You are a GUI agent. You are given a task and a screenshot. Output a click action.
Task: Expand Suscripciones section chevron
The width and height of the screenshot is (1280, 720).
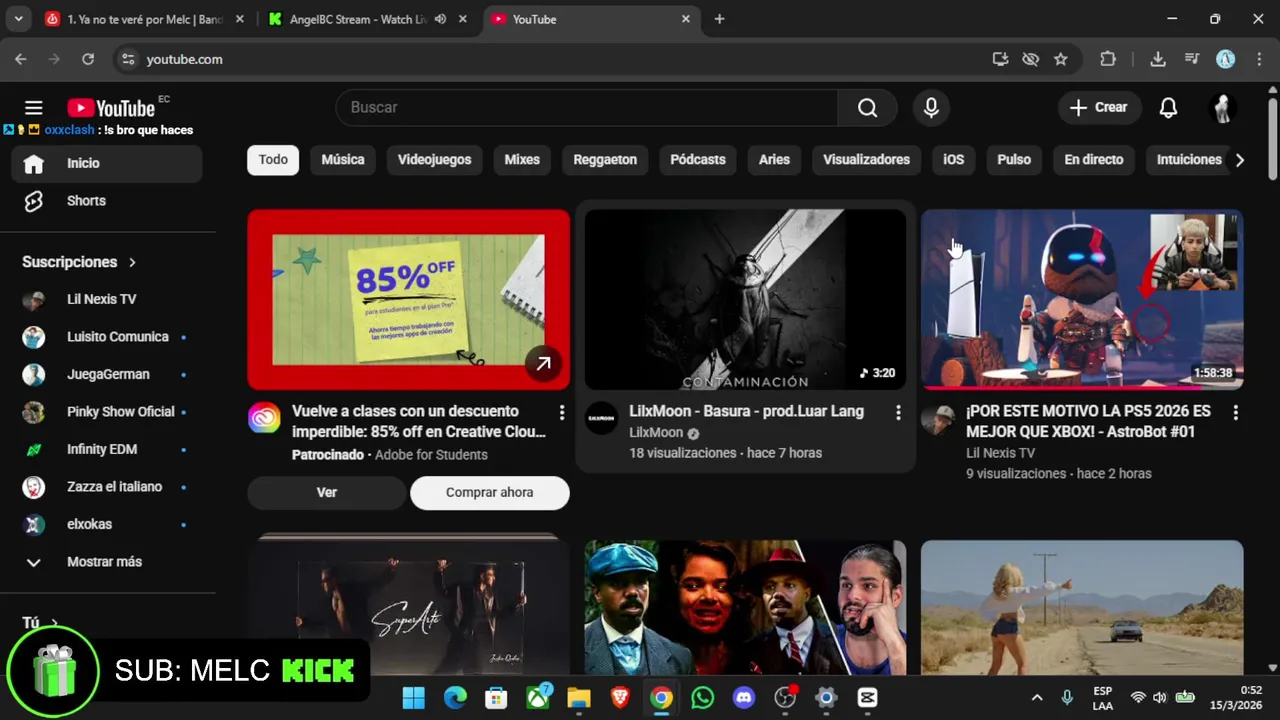click(x=132, y=262)
